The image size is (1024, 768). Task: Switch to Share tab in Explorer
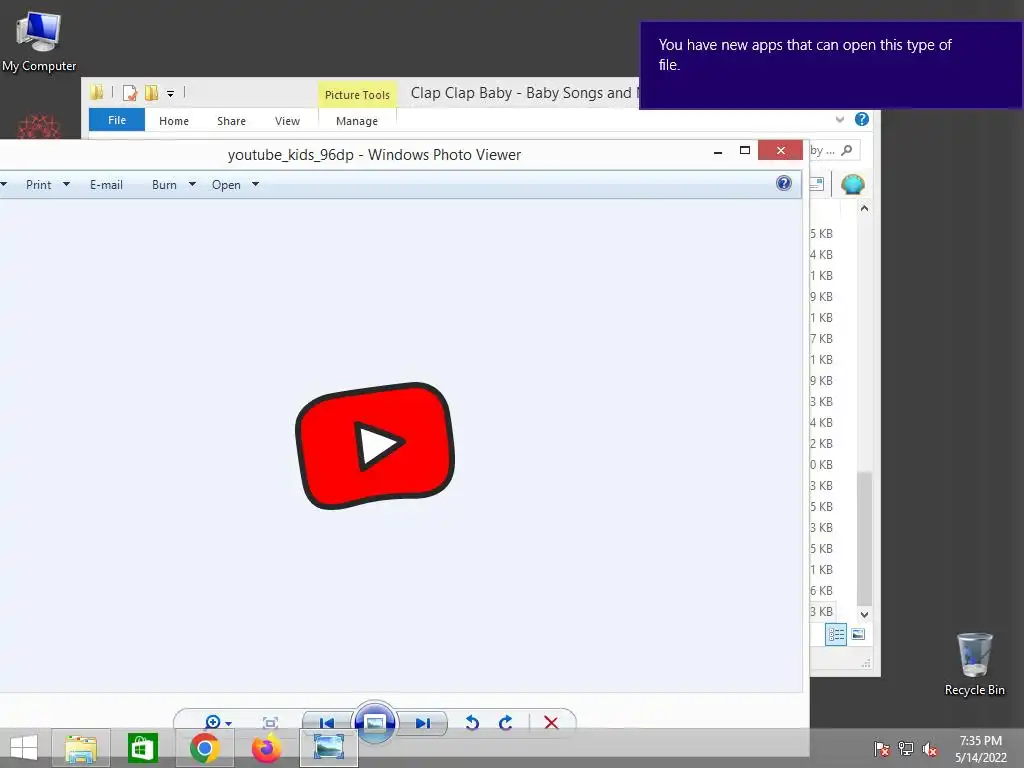pos(231,121)
